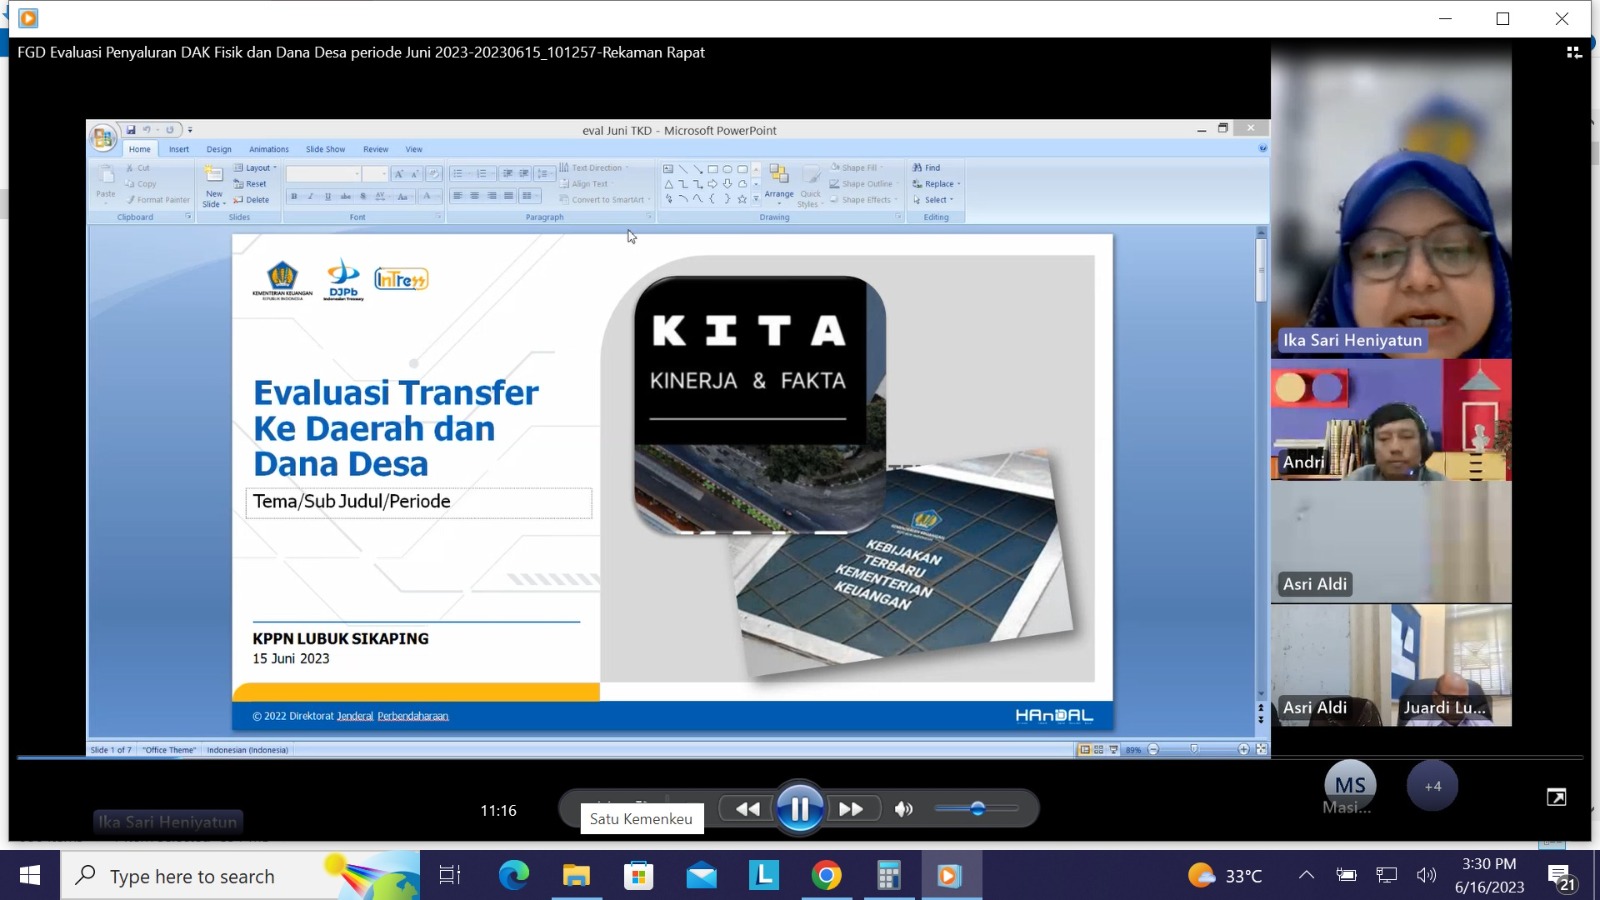
Task: Switch to Now Playing view icon
Action: coord(1573,52)
